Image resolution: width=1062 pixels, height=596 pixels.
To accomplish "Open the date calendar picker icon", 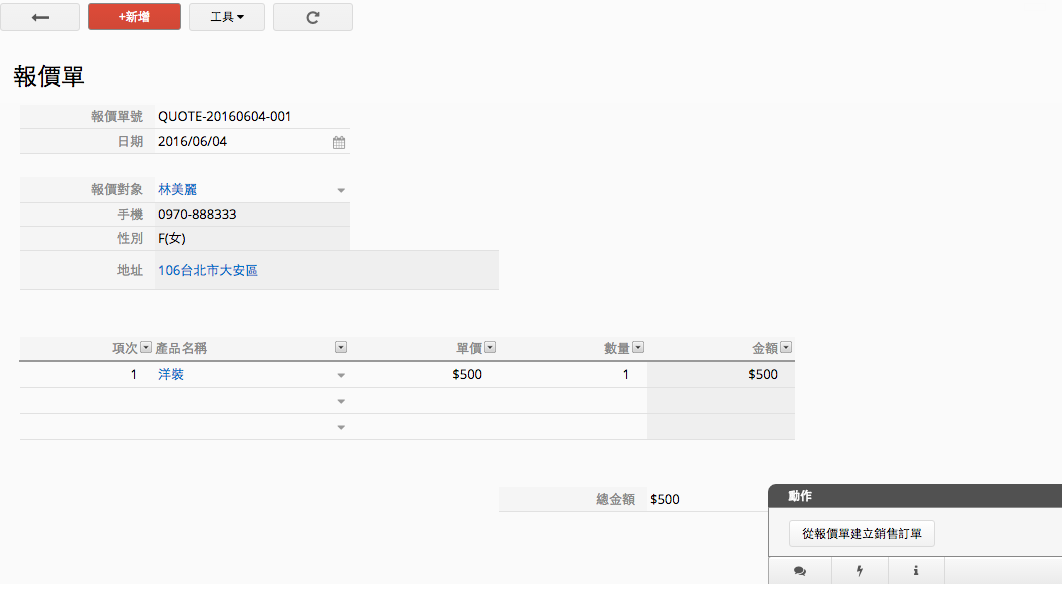I will pos(339,142).
